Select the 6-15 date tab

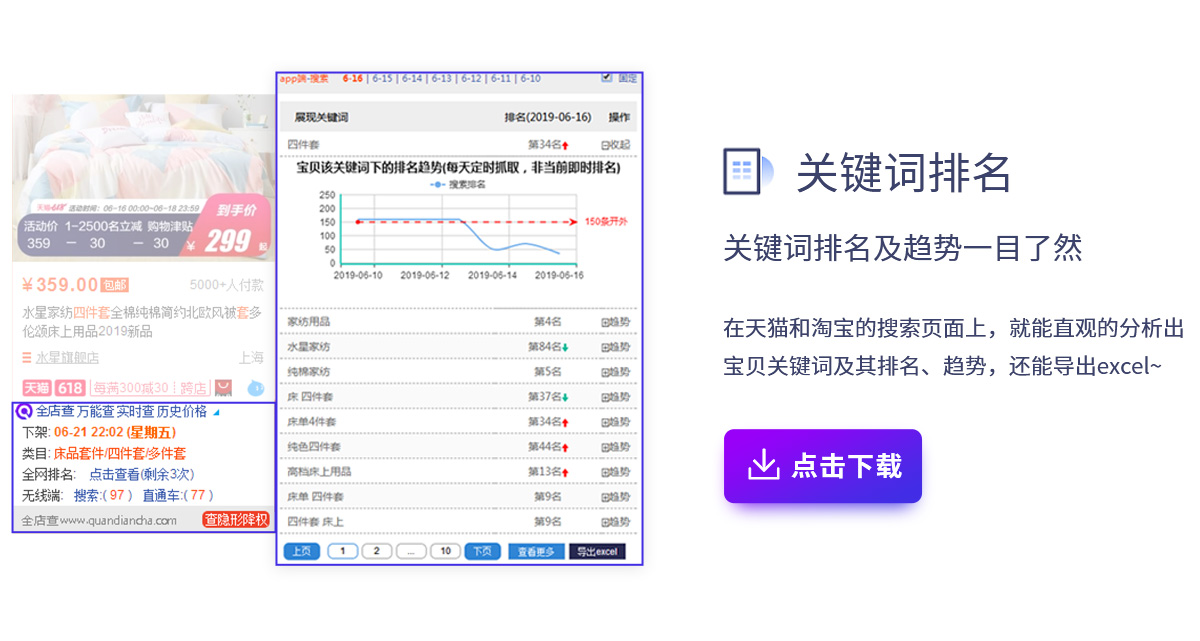382,78
